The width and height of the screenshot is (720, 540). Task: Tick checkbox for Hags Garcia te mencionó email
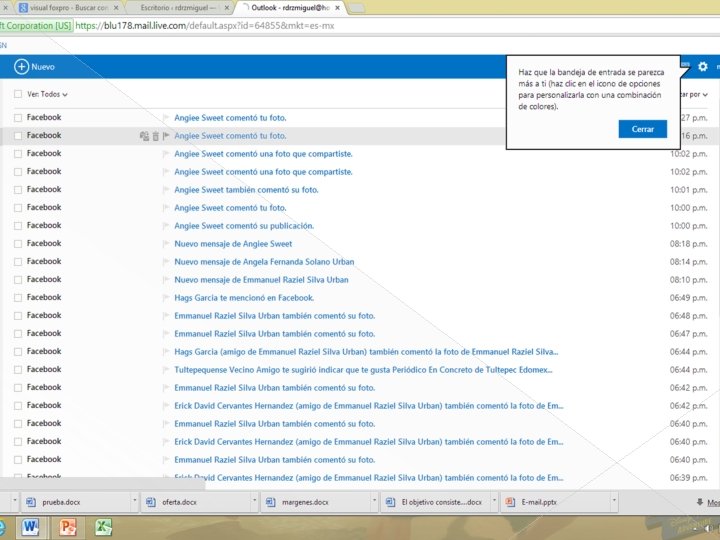[18, 298]
